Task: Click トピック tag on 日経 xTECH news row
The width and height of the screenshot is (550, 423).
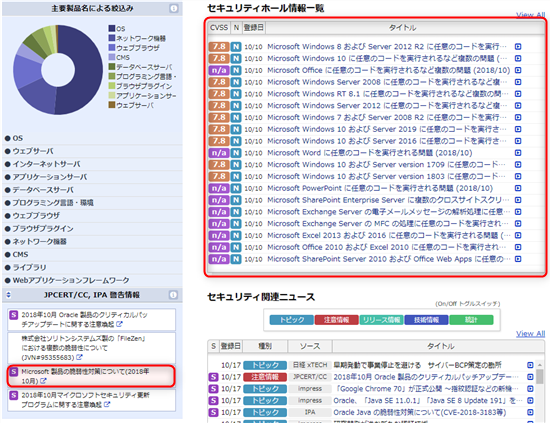Action: coord(265,365)
